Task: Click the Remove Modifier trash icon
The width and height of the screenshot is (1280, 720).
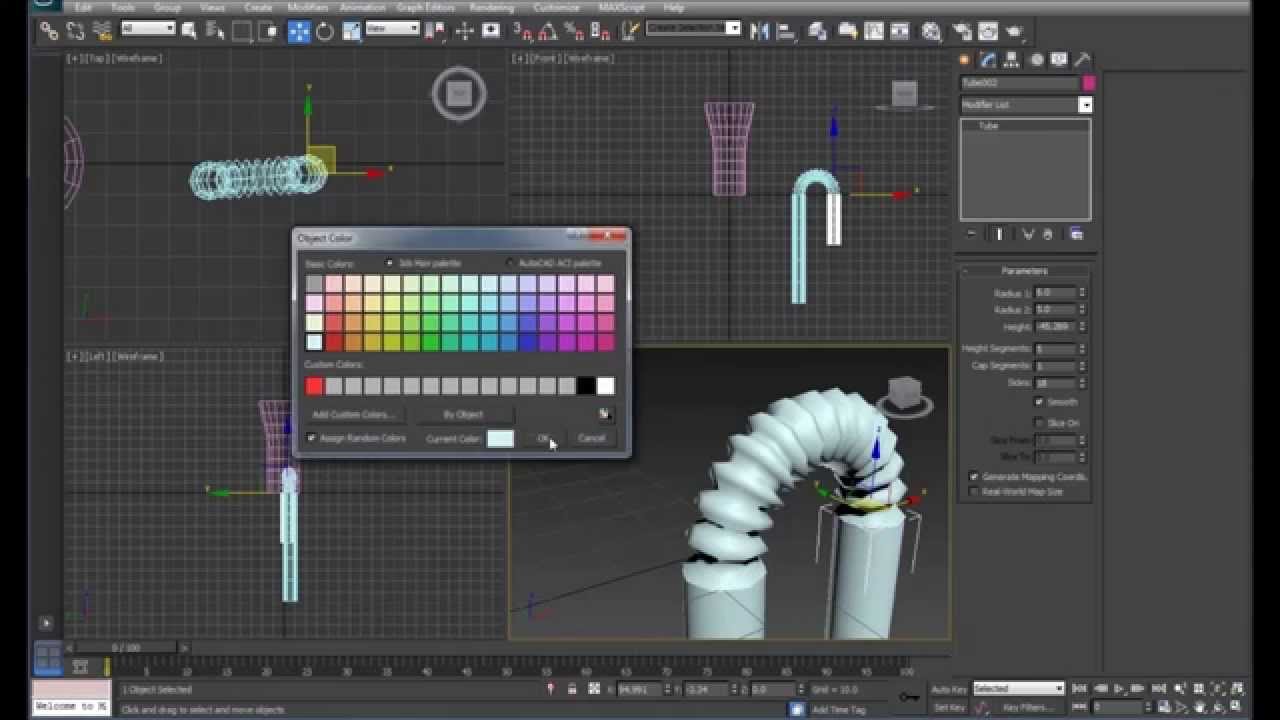Action: pos(1048,234)
